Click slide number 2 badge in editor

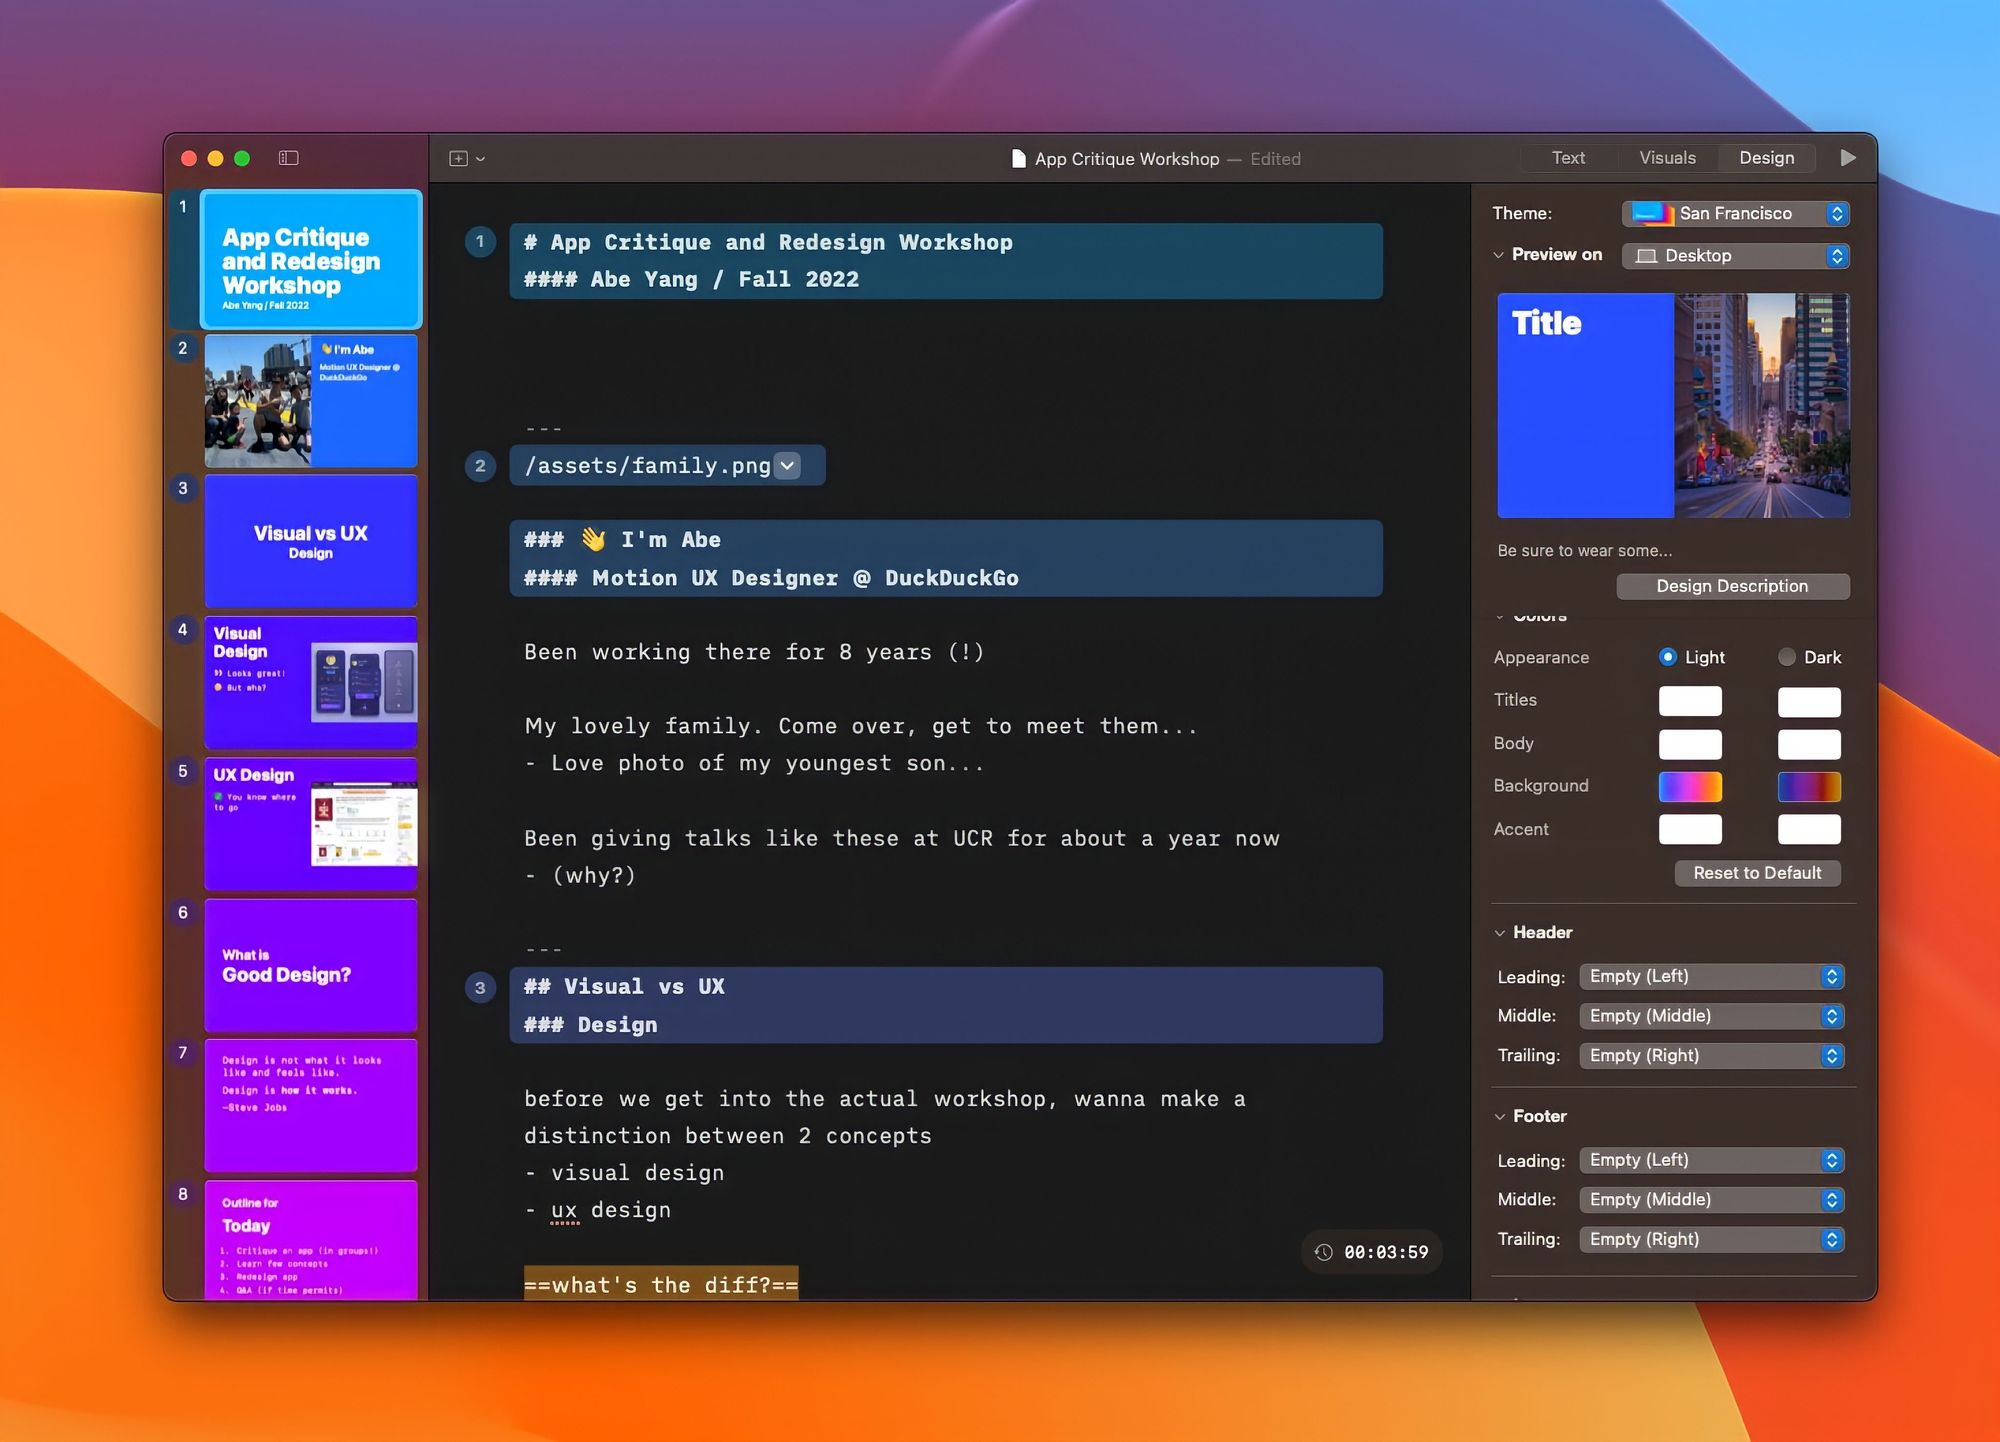click(480, 466)
